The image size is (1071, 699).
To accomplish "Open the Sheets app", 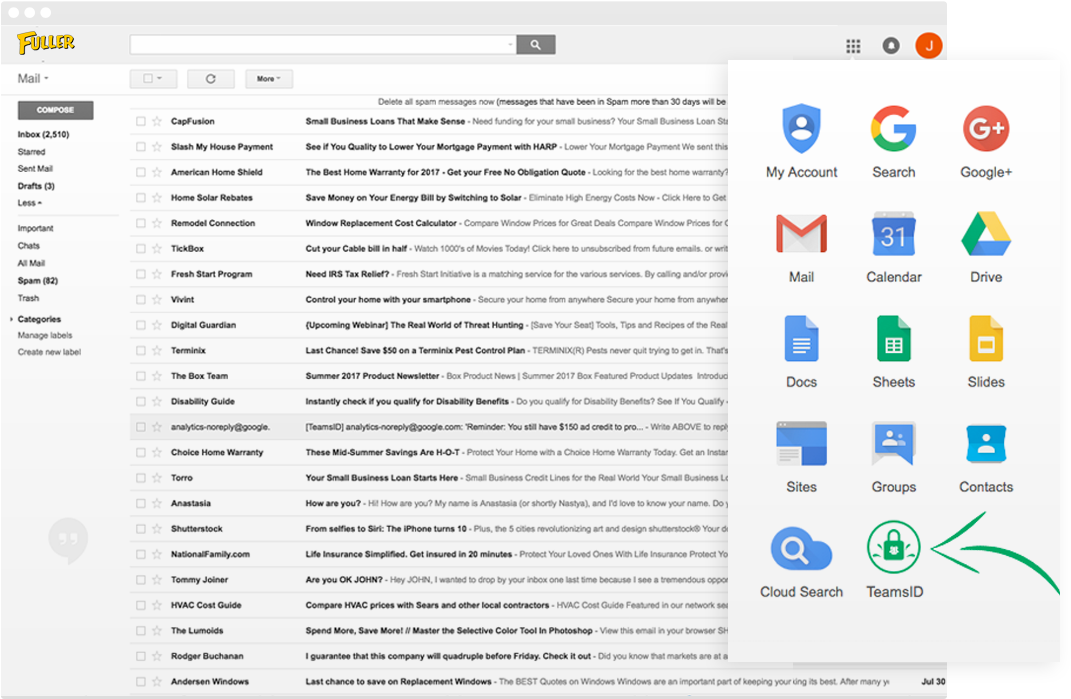I will coord(893,352).
